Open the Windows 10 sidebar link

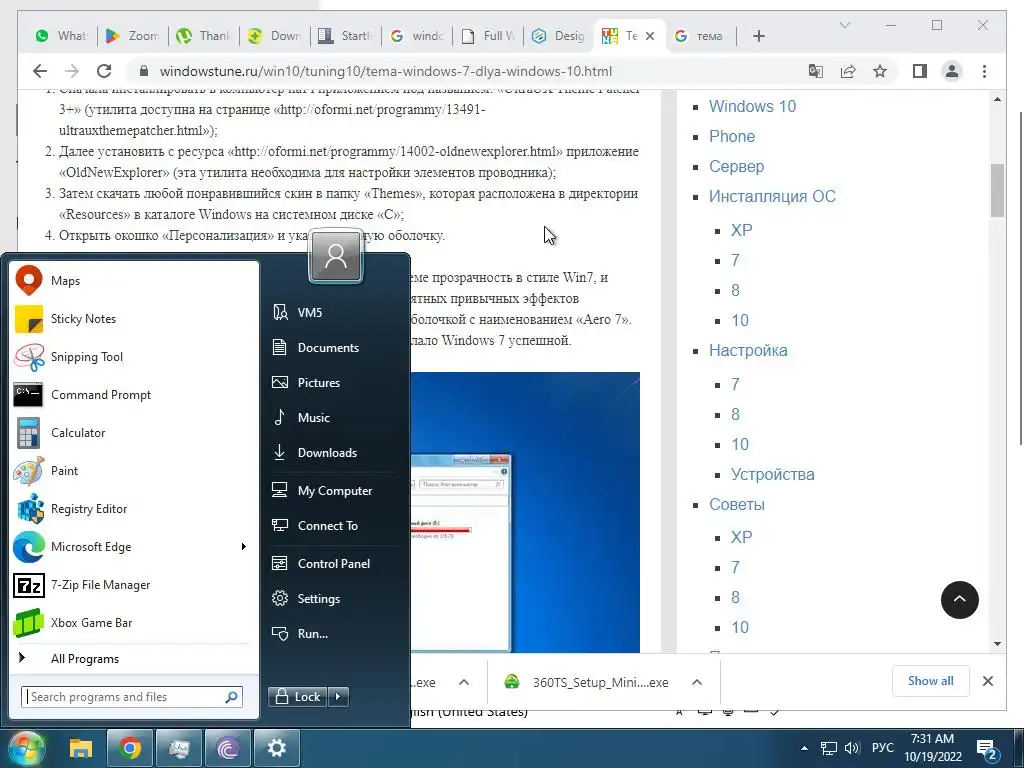[x=752, y=106]
